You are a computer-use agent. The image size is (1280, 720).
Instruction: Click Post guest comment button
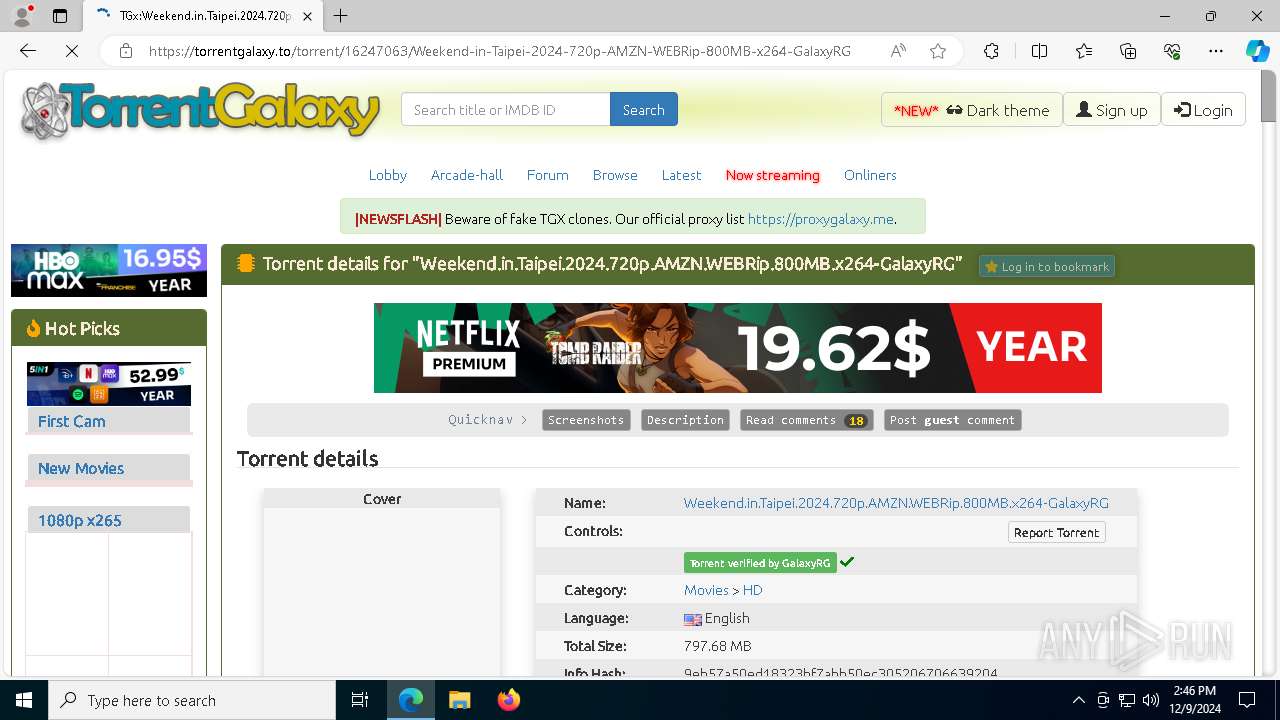click(x=952, y=420)
